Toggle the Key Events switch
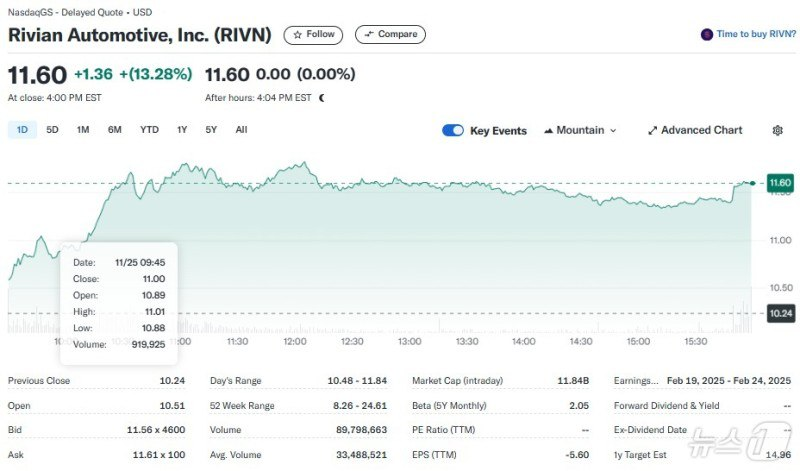This screenshot has height=471, width=800. (453, 131)
